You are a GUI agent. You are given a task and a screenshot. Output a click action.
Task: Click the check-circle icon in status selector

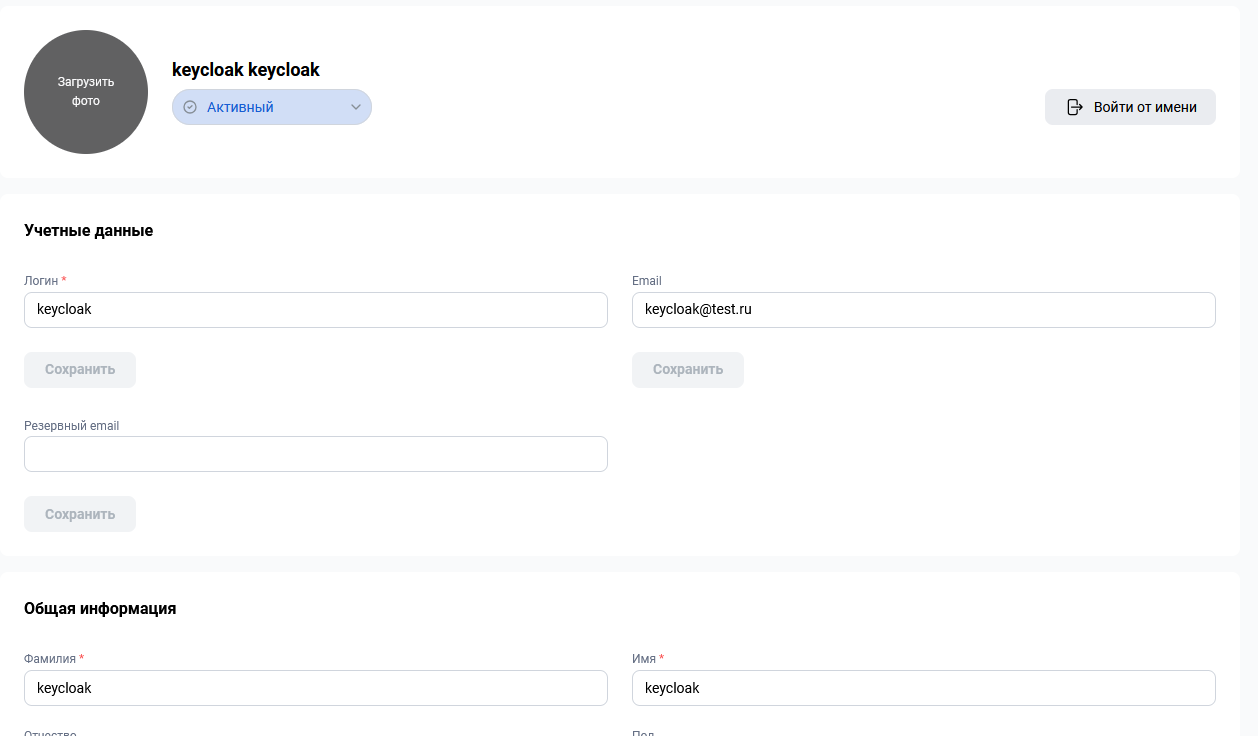tap(190, 107)
